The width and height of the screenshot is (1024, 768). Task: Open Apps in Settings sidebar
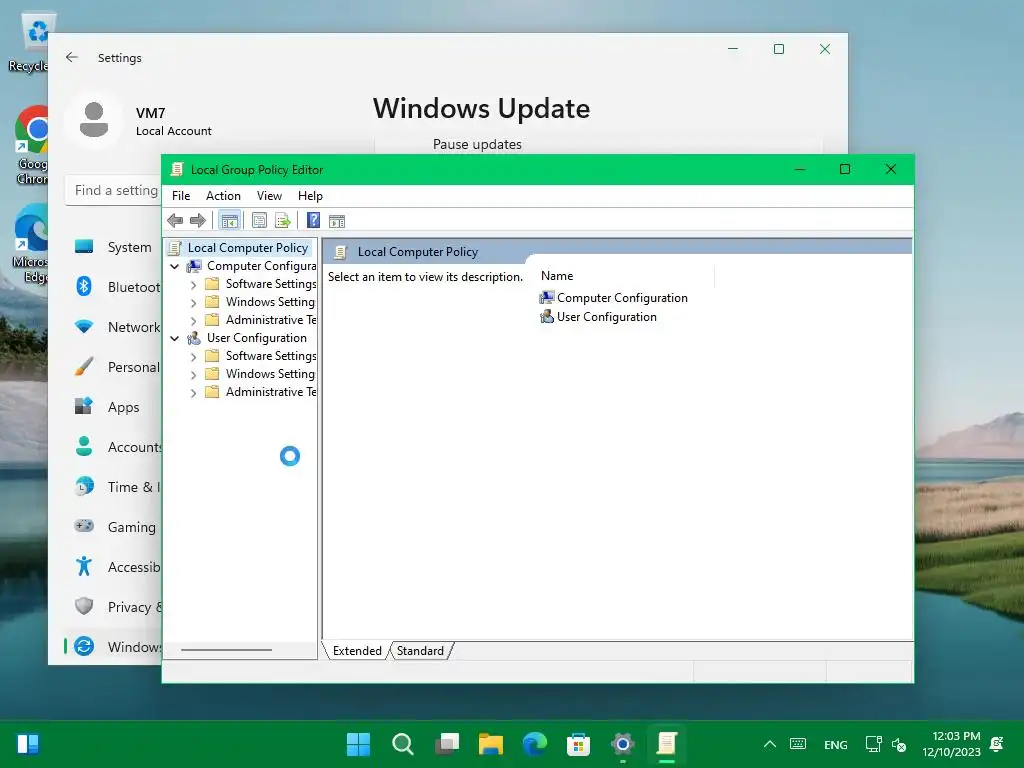coord(115,407)
